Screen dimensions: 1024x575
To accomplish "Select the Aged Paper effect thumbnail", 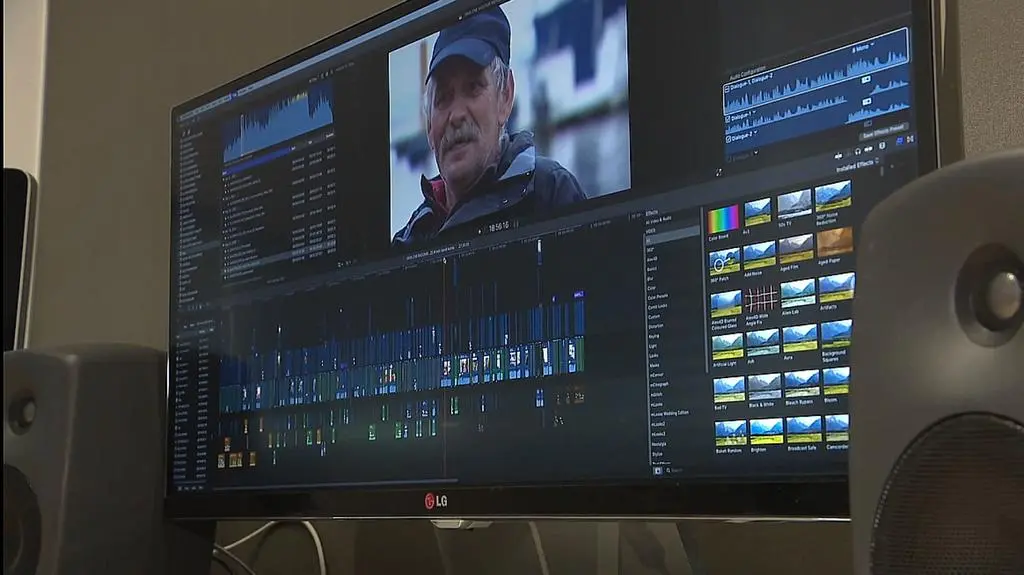I will tap(835, 242).
